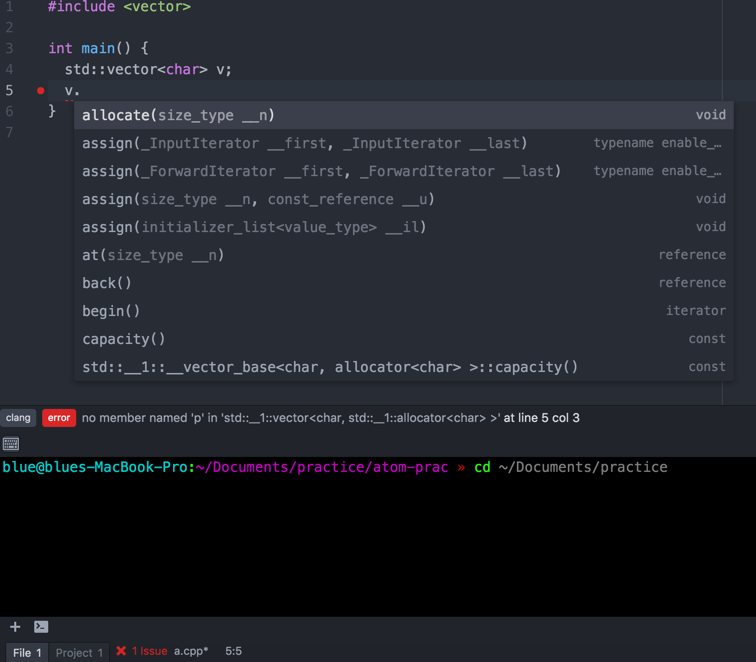
Task: Click the linter error message text
Action: point(330,418)
